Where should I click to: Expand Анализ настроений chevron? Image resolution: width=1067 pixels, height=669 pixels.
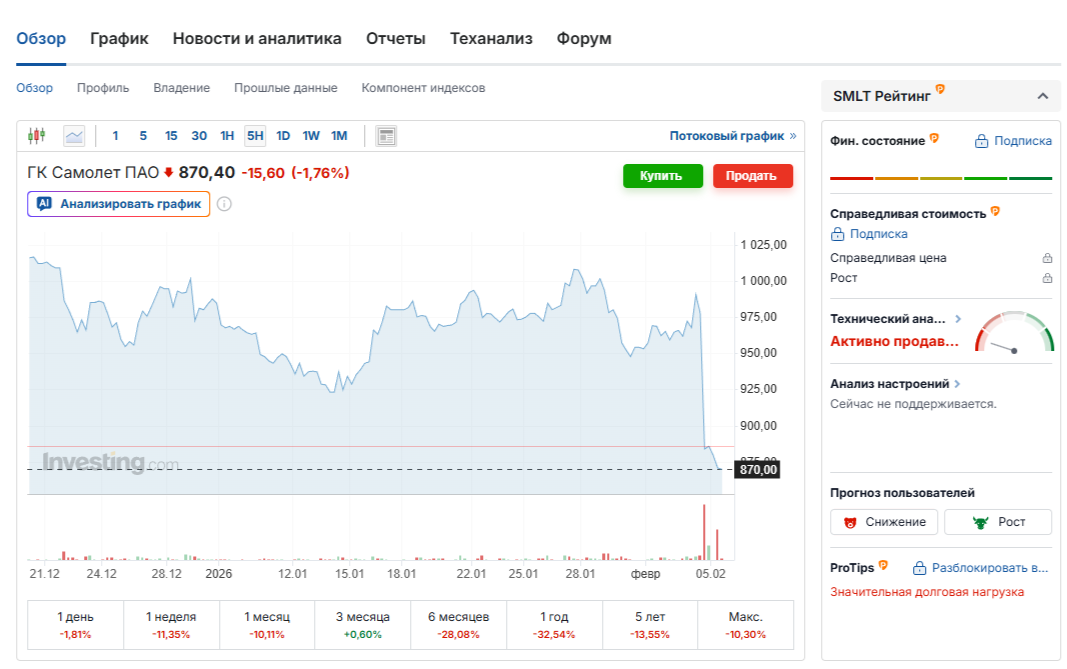[957, 384]
